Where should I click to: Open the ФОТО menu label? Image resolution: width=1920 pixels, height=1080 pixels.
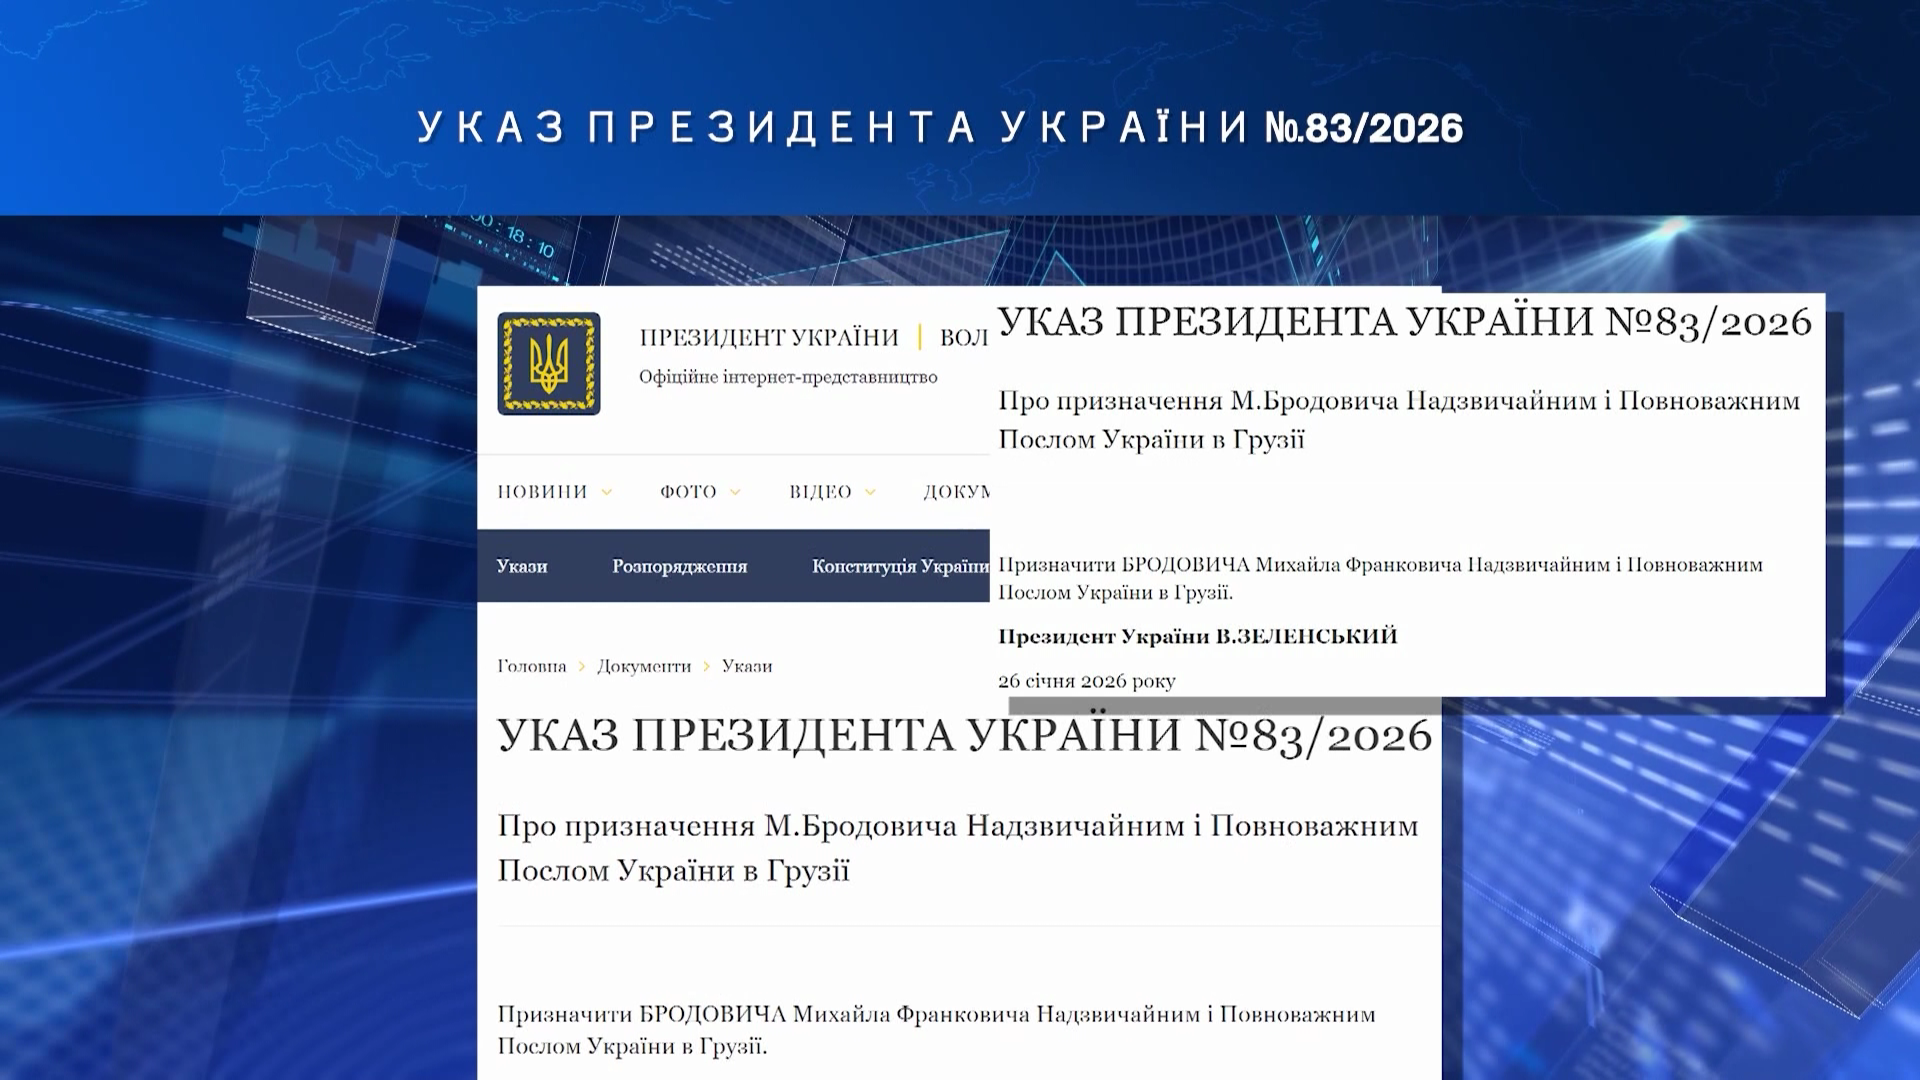click(x=688, y=492)
